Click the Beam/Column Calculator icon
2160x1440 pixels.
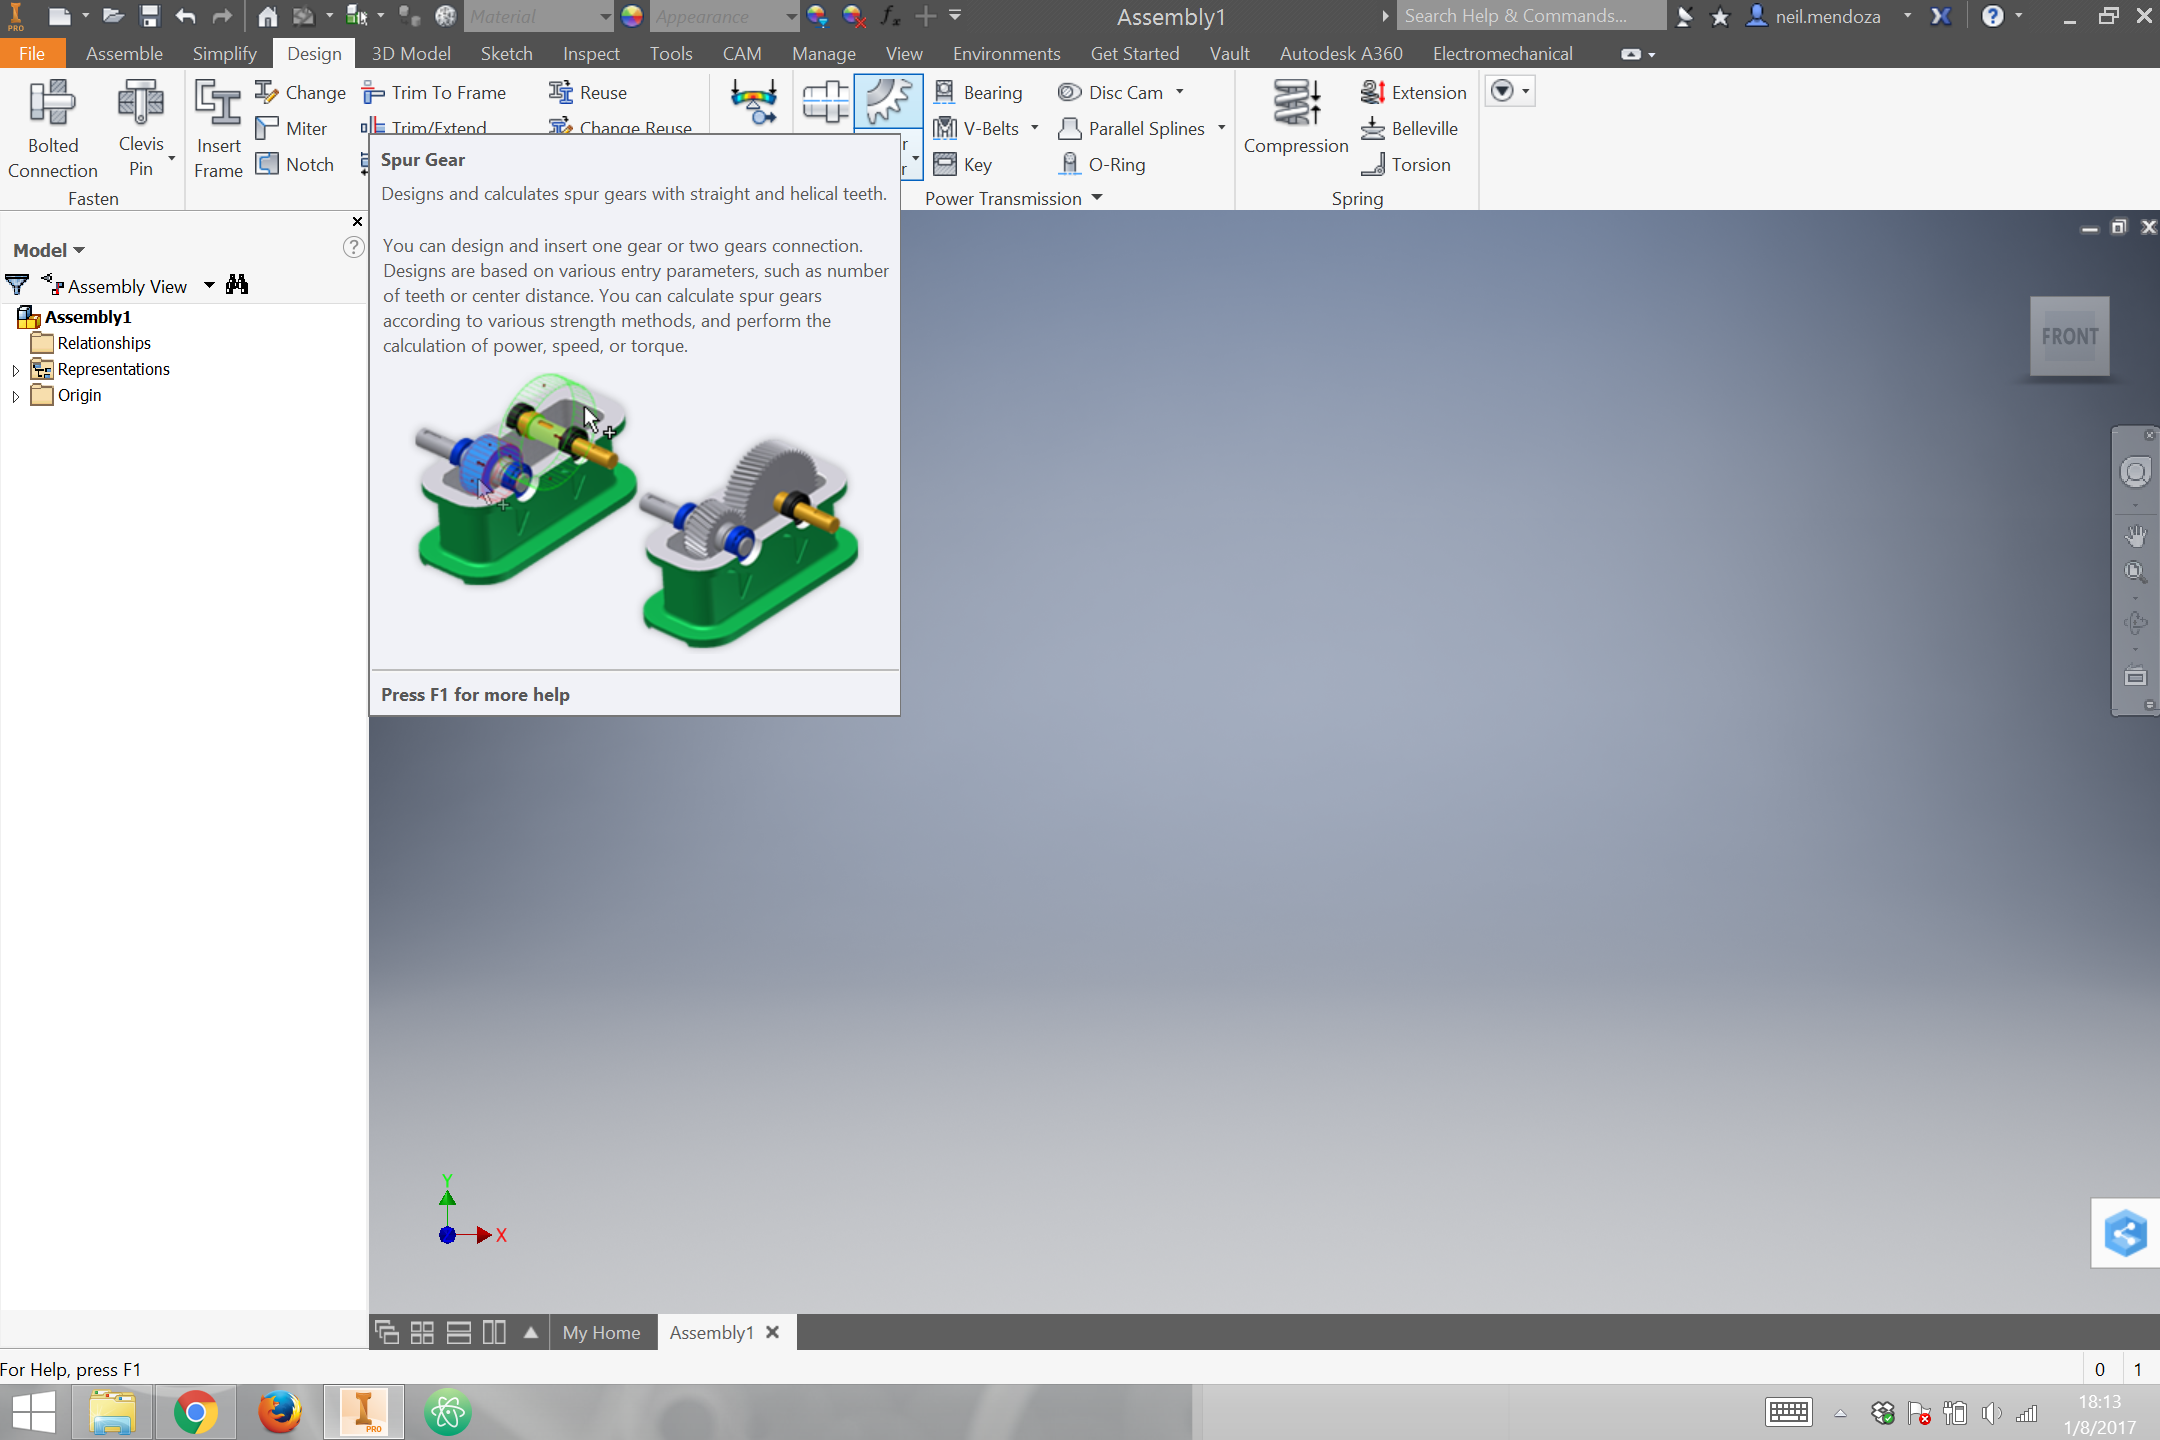pos(753,102)
